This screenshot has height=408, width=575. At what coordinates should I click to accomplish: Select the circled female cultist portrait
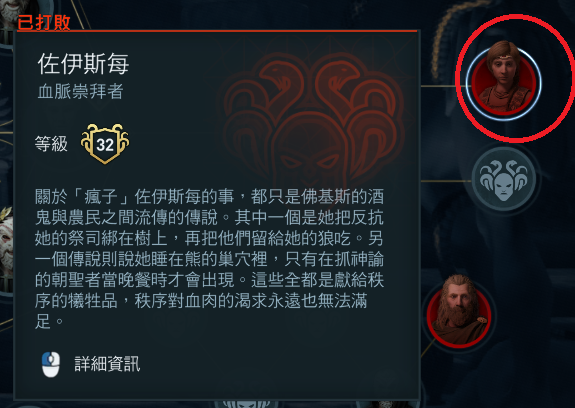click(503, 81)
